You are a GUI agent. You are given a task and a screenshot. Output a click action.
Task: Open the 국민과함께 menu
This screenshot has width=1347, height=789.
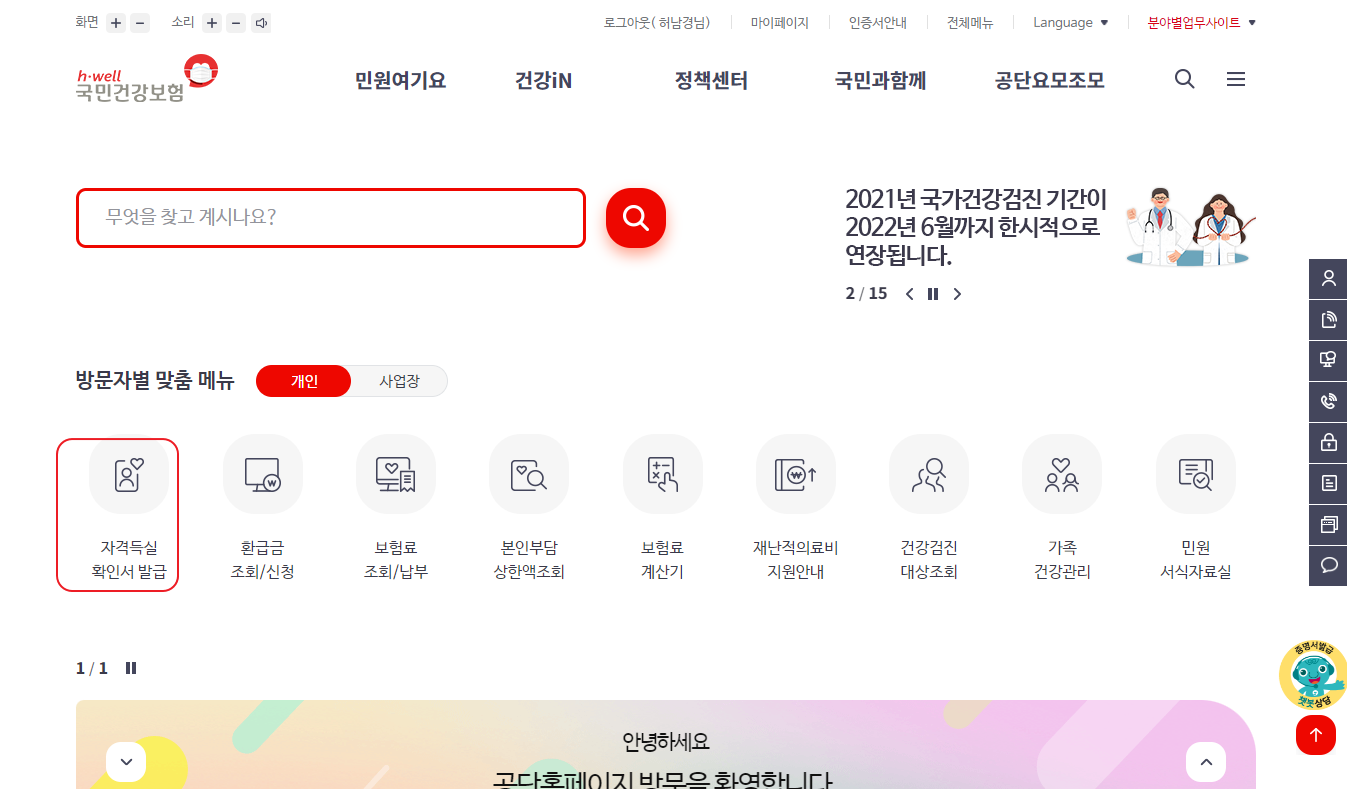880,81
